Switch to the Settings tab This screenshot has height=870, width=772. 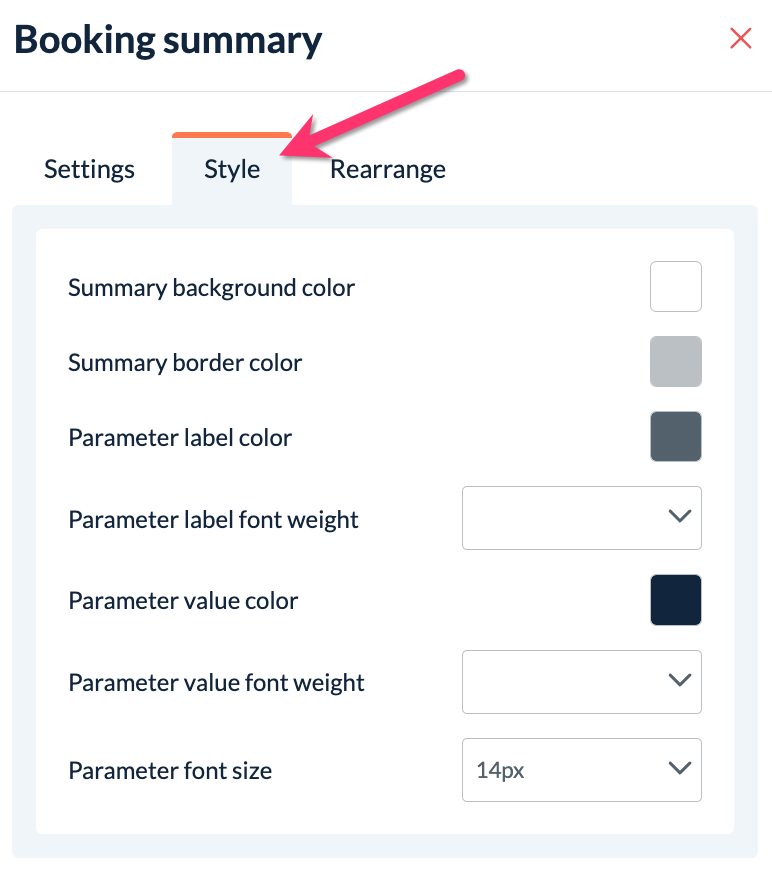89,169
